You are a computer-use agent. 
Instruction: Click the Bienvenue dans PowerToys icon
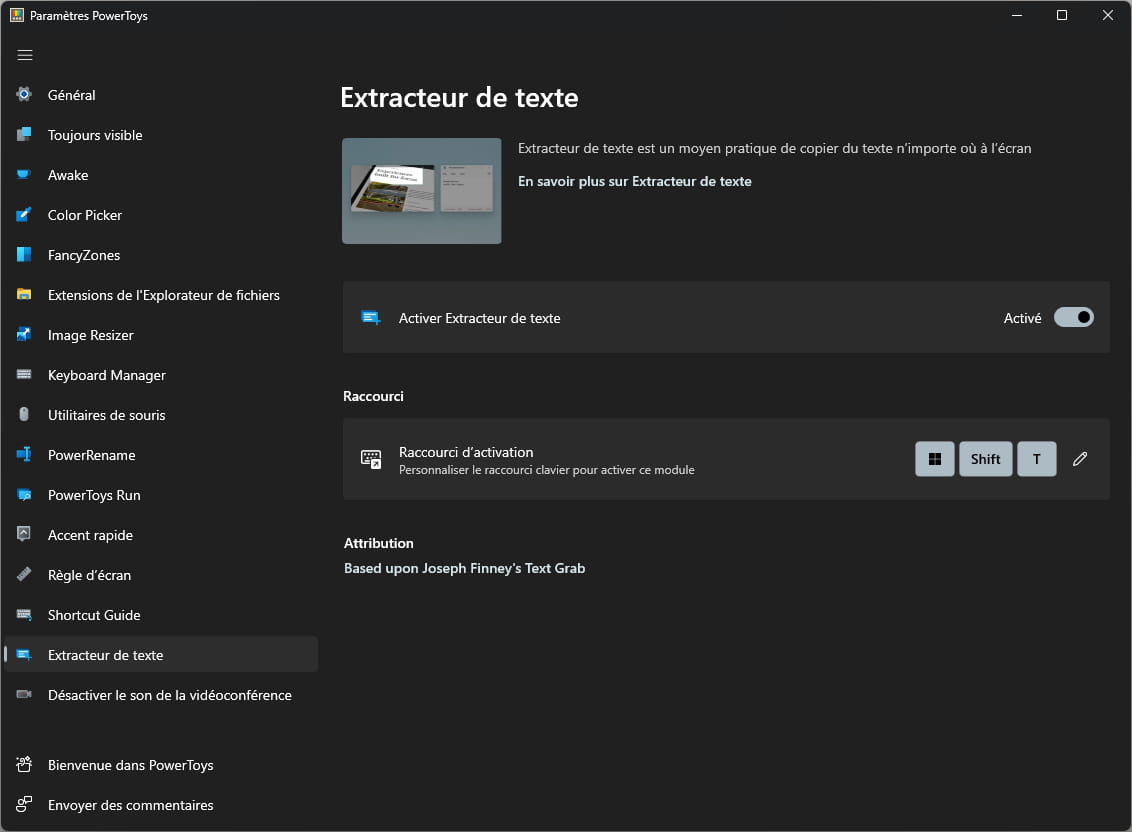pyautogui.click(x=24, y=764)
